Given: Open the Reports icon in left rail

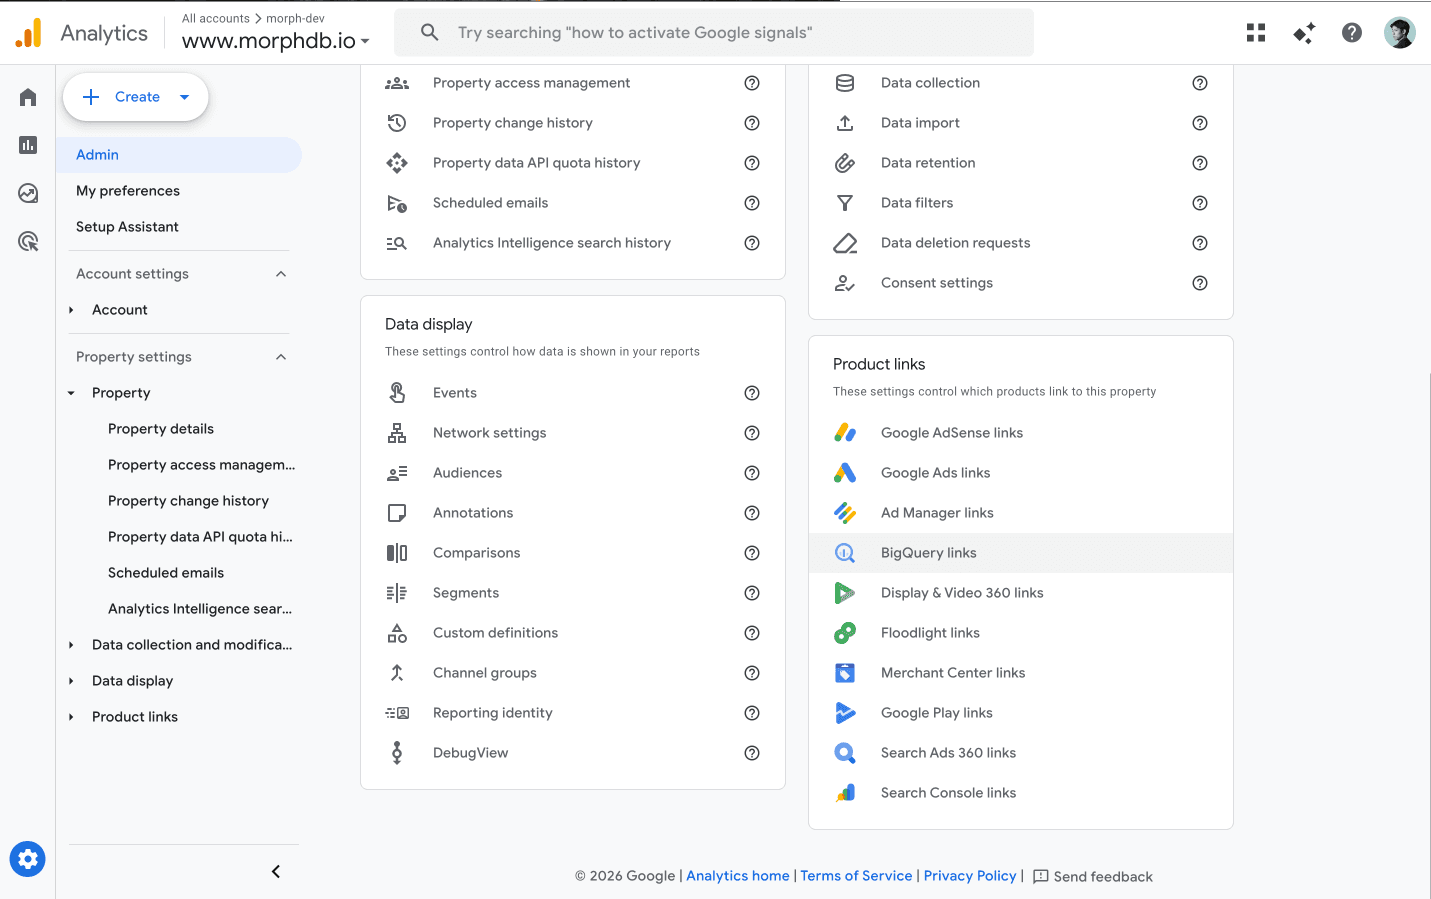Looking at the screenshot, I should pyautogui.click(x=28, y=145).
